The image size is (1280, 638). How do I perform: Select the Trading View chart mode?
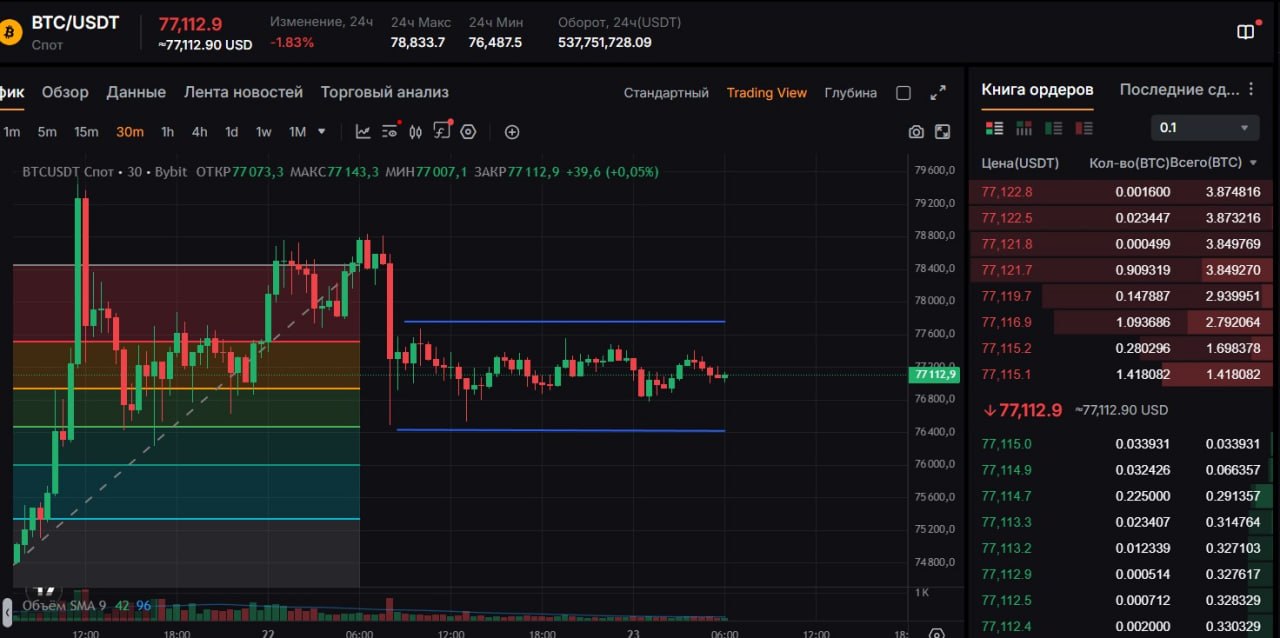point(766,93)
